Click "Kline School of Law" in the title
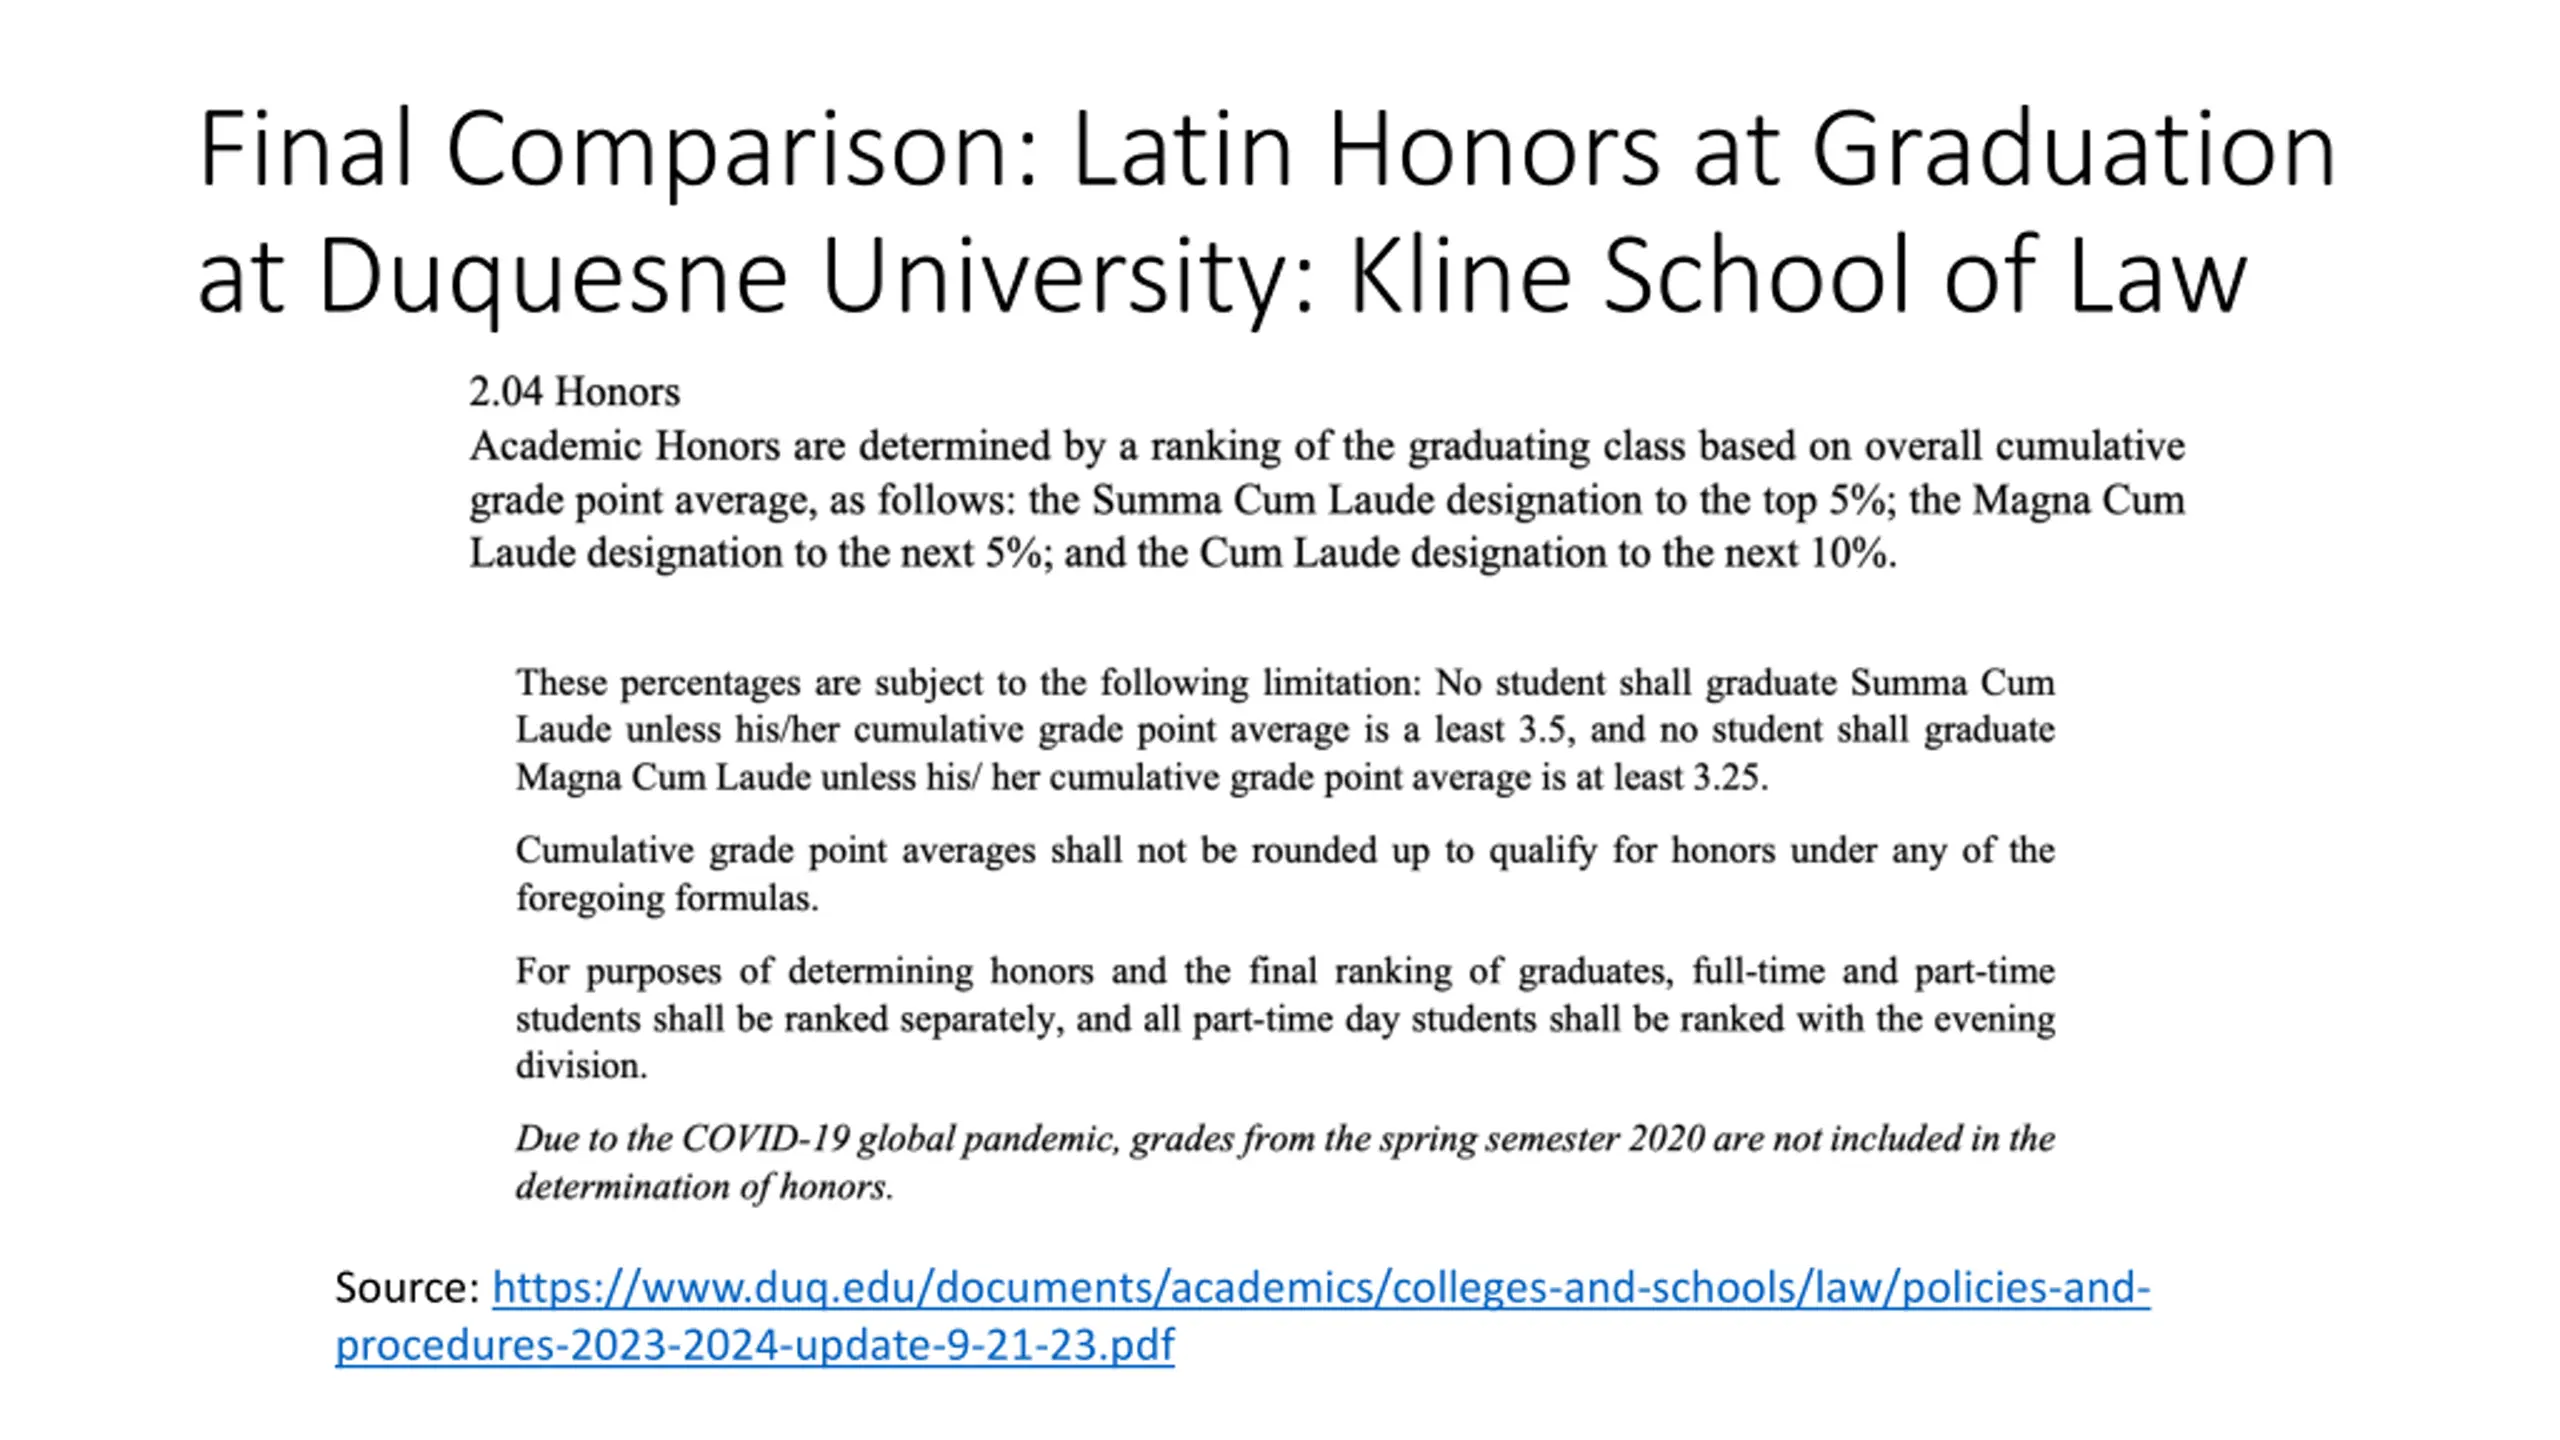This screenshot has width=2560, height=1440. click(x=1798, y=275)
